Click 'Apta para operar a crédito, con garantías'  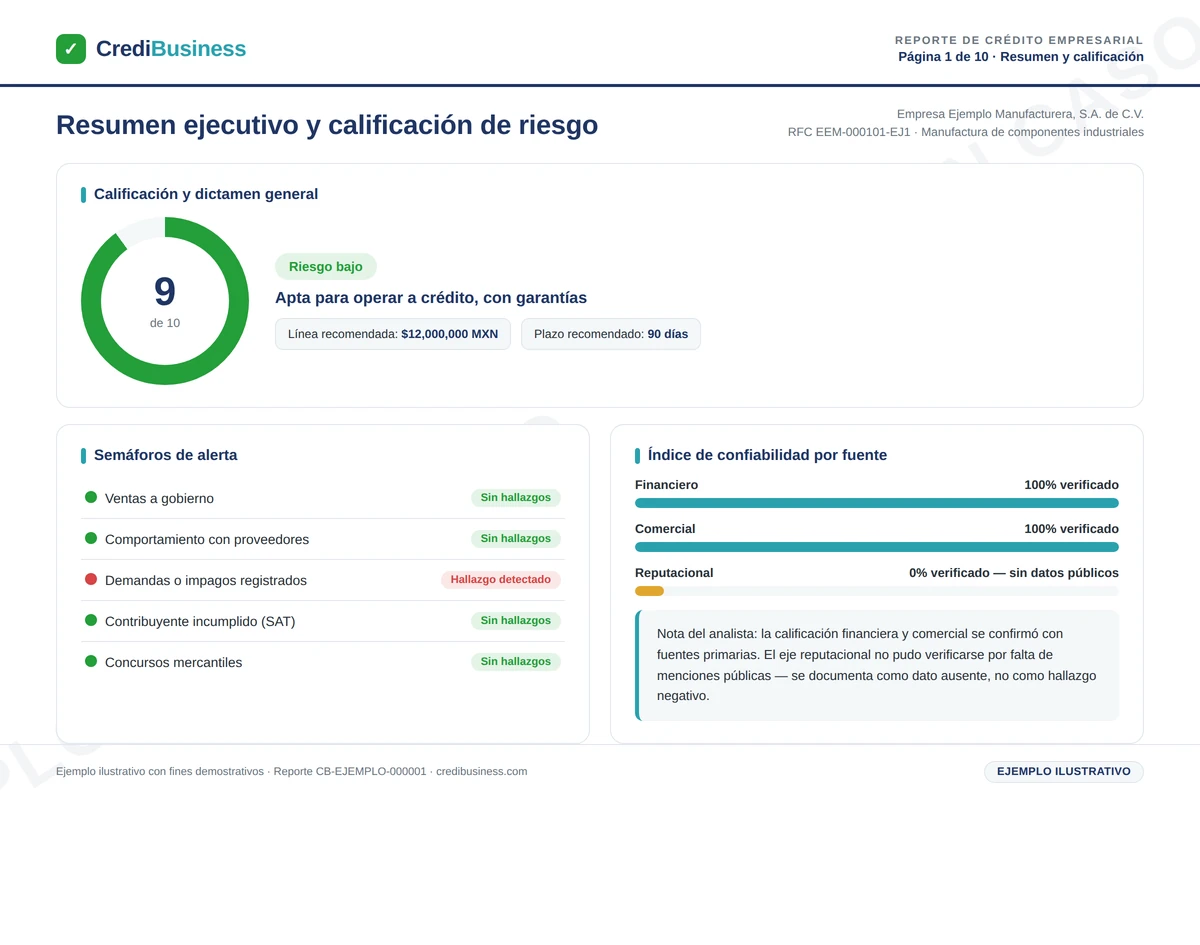[431, 298]
